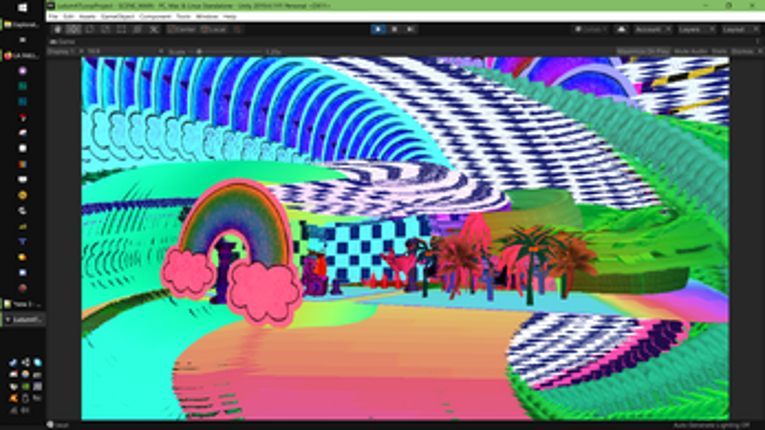Open the Tools menu

pyautogui.click(x=183, y=17)
